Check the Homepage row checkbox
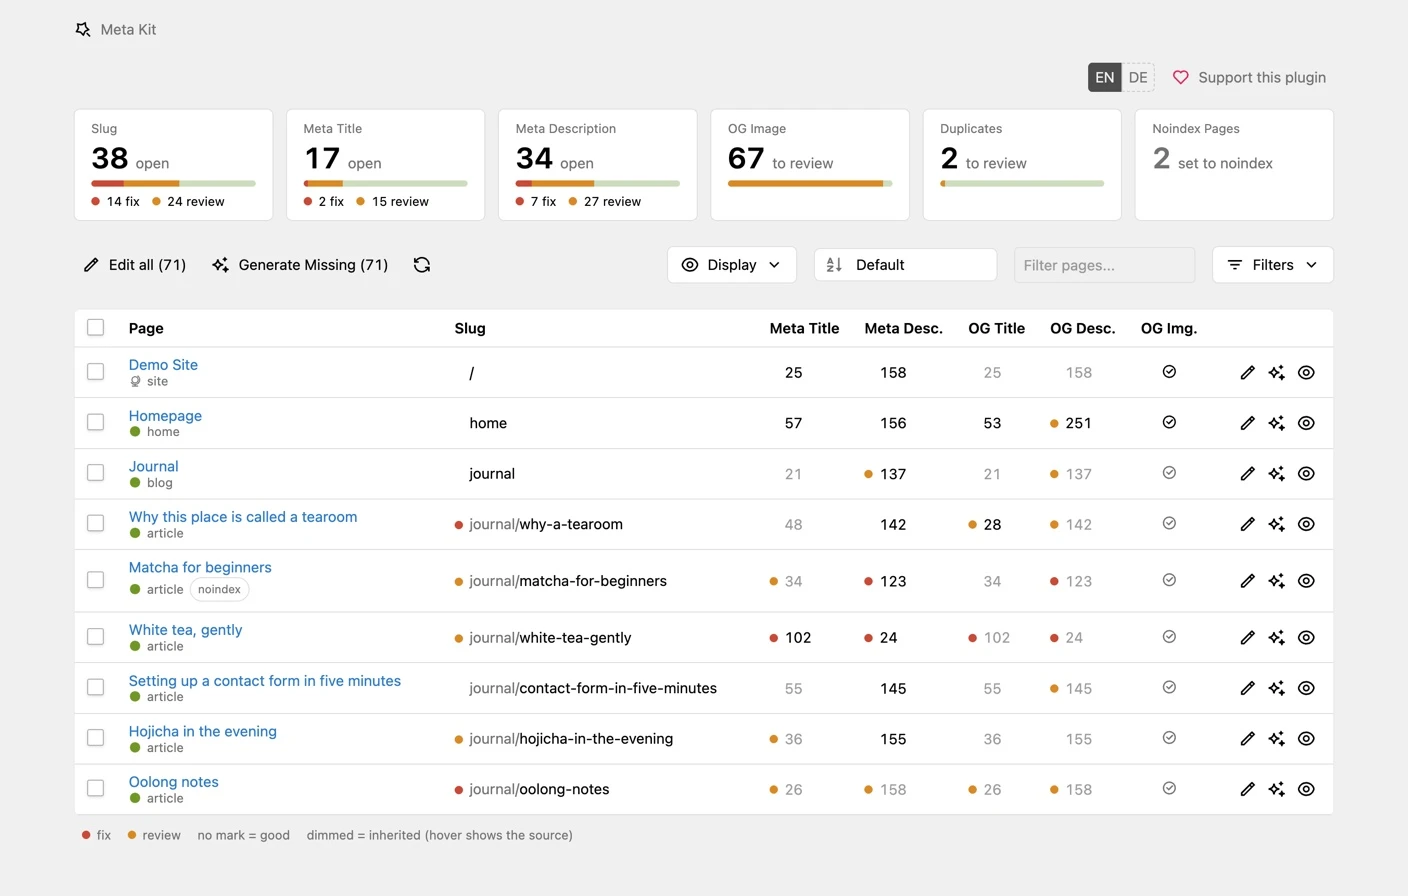This screenshot has height=896, width=1408. tap(95, 422)
